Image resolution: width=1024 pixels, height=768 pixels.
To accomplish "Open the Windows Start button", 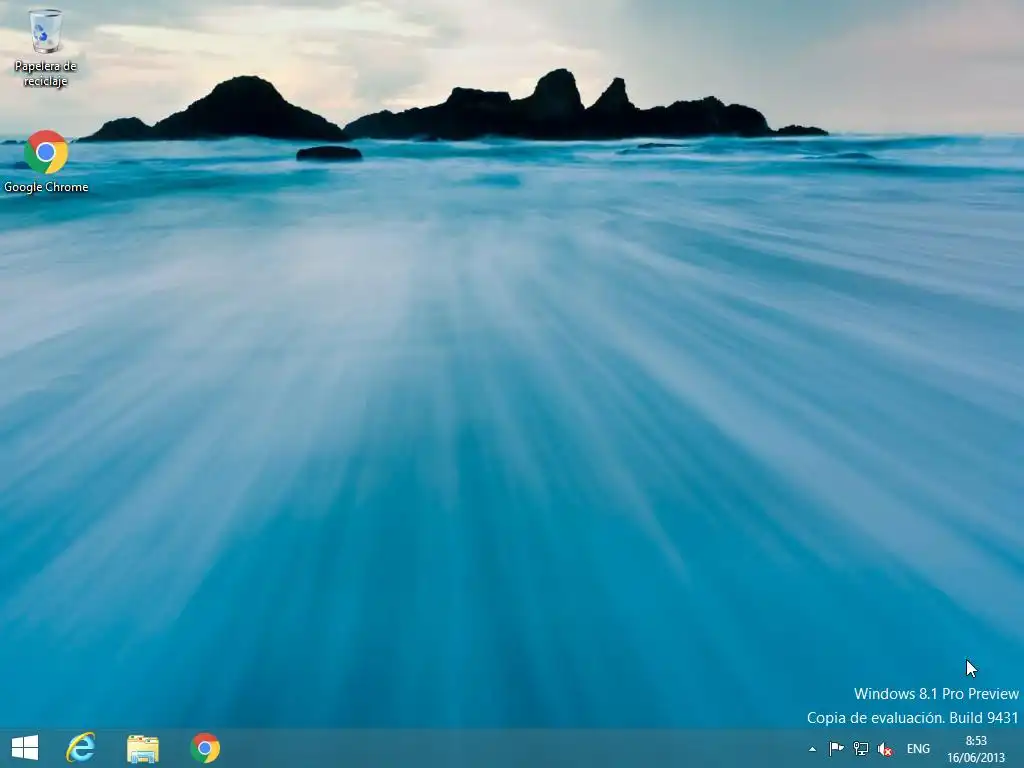I will pyautogui.click(x=25, y=748).
